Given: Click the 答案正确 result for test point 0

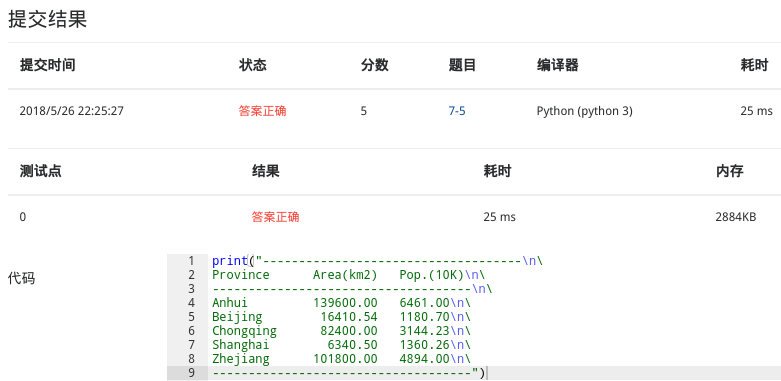Looking at the screenshot, I should point(275,217).
